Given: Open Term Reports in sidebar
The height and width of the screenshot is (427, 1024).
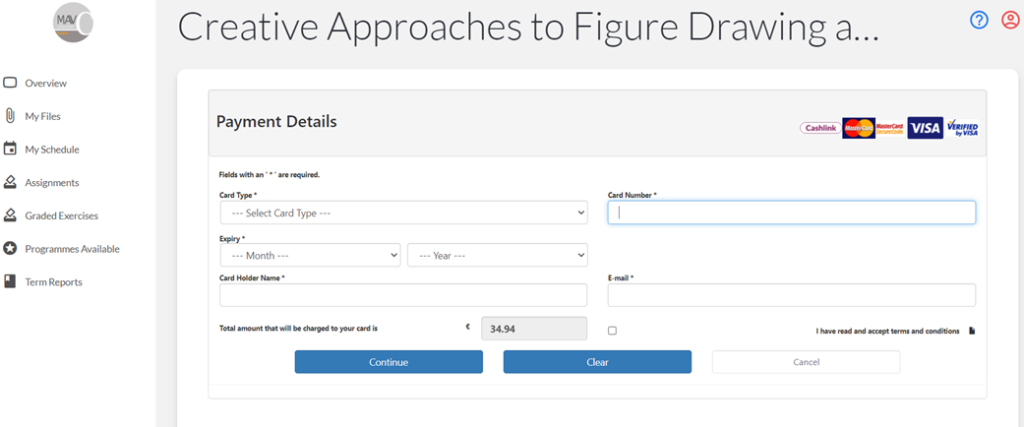Looking at the screenshot, I should (x=53, y=282).
